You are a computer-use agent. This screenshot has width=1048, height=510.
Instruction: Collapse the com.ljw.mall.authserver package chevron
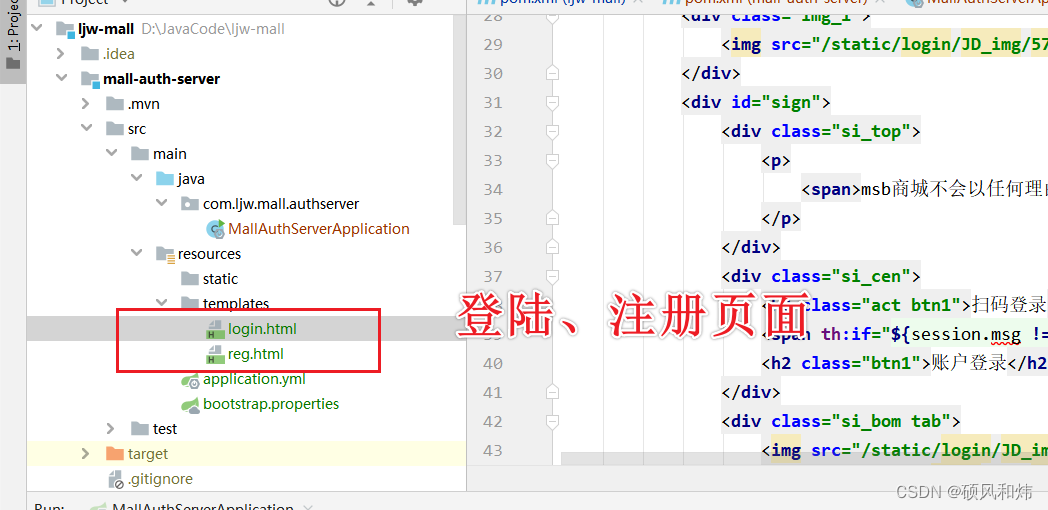pyautogui.click(x=161, y=203)
